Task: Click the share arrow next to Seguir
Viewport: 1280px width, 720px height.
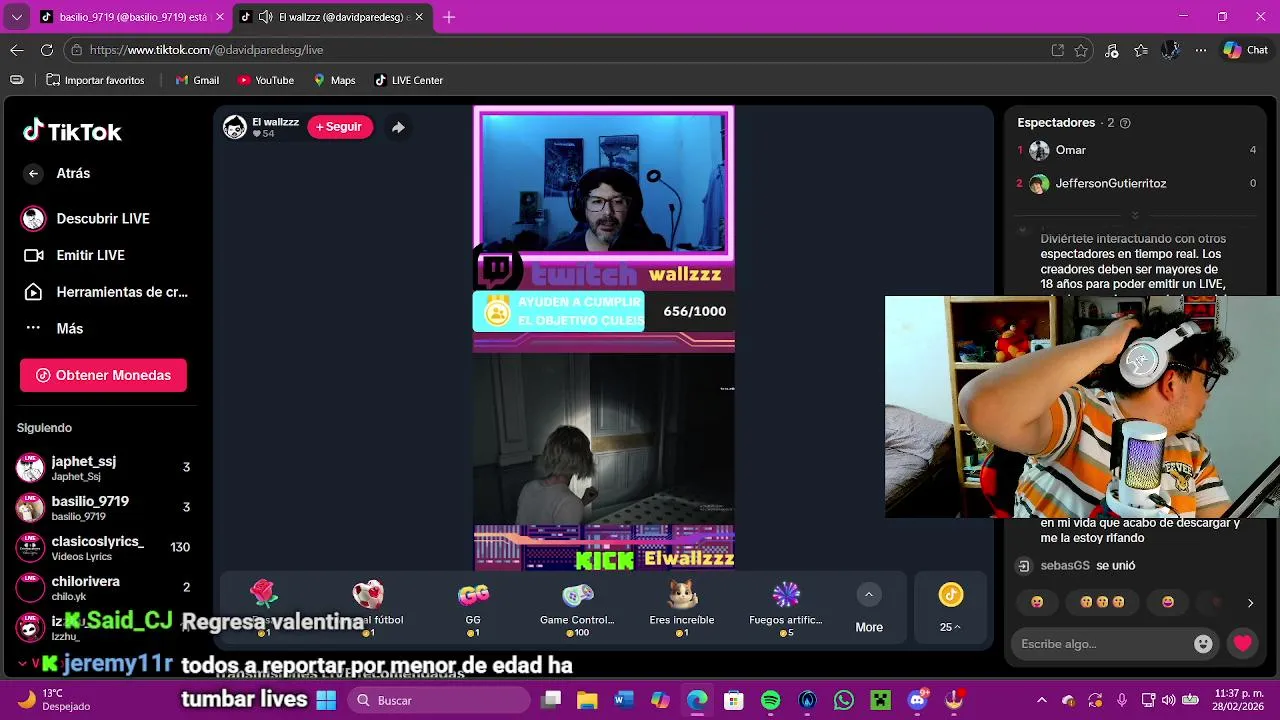Action: tap(398, 127)
